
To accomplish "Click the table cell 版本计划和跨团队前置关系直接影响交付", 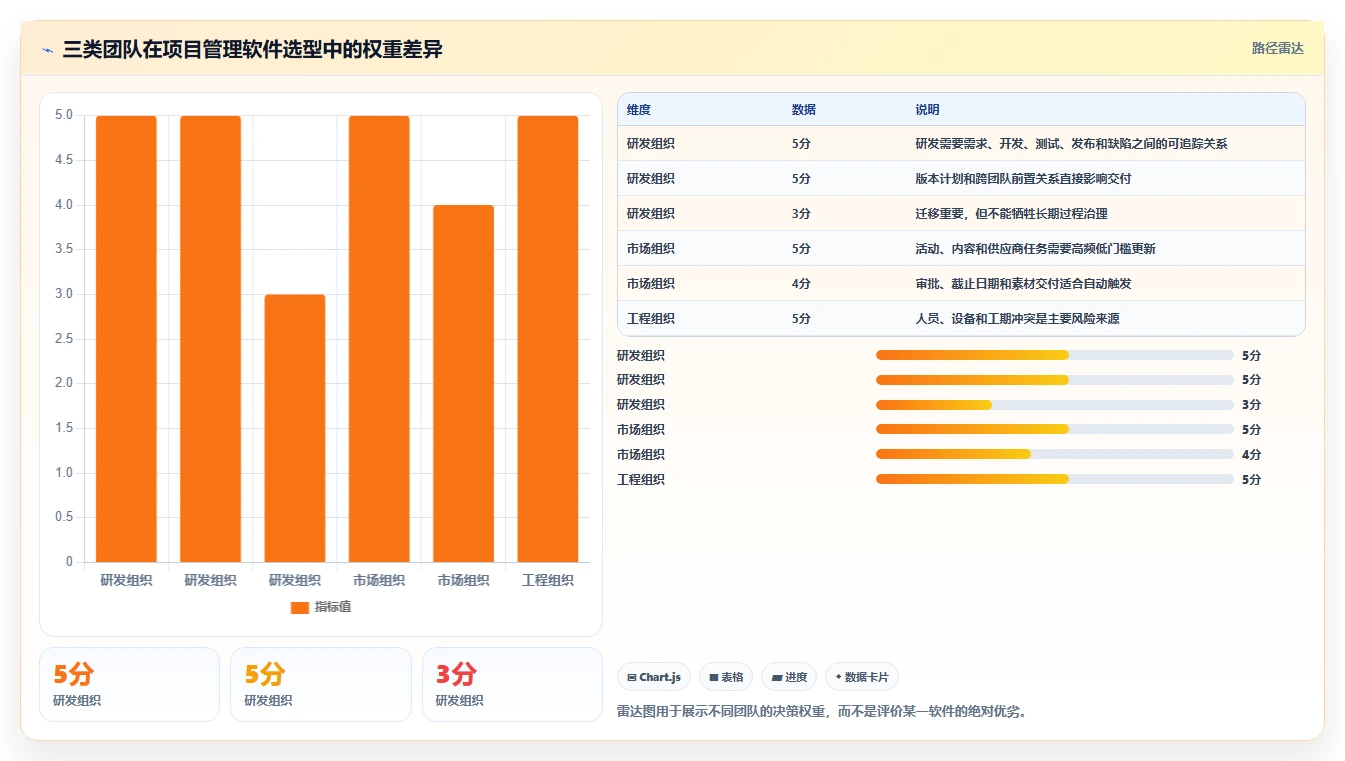I will click(1023, 179).
